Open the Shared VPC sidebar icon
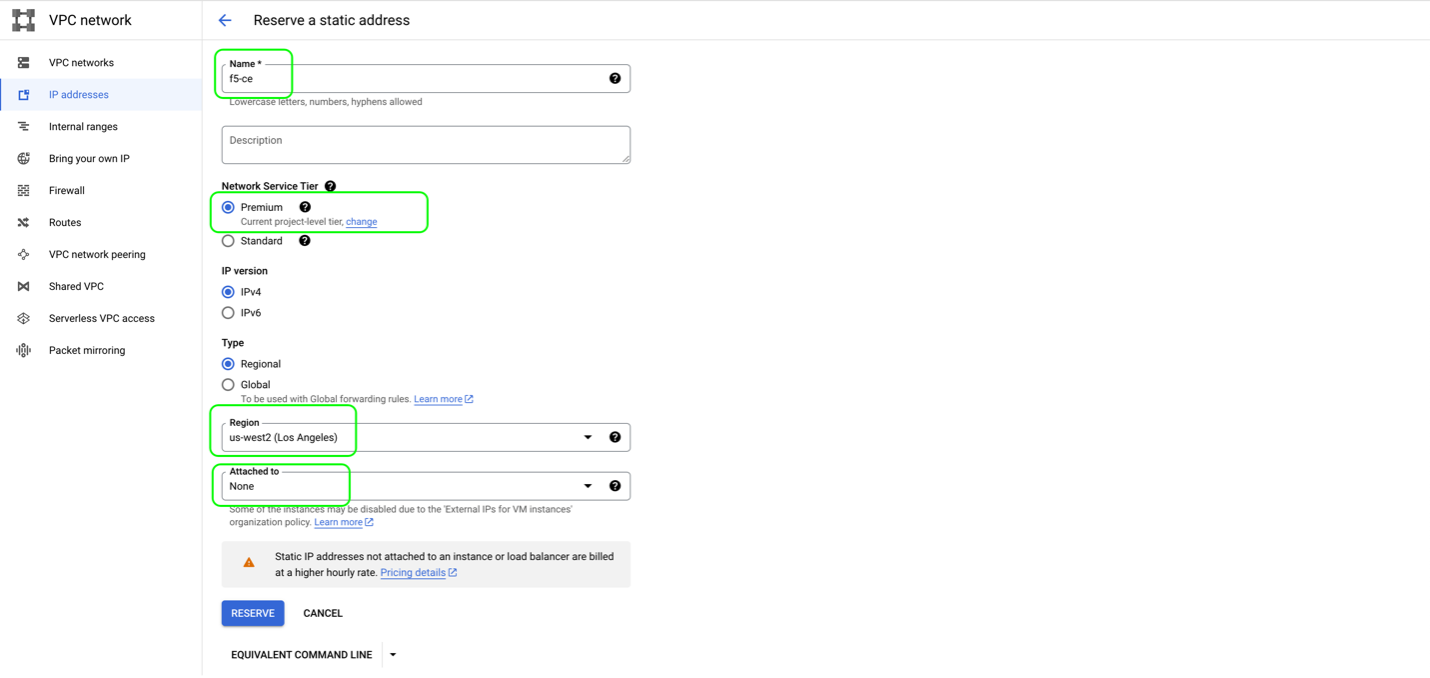The height and width of the screenshot is (678, 1430). coord(22,286)
